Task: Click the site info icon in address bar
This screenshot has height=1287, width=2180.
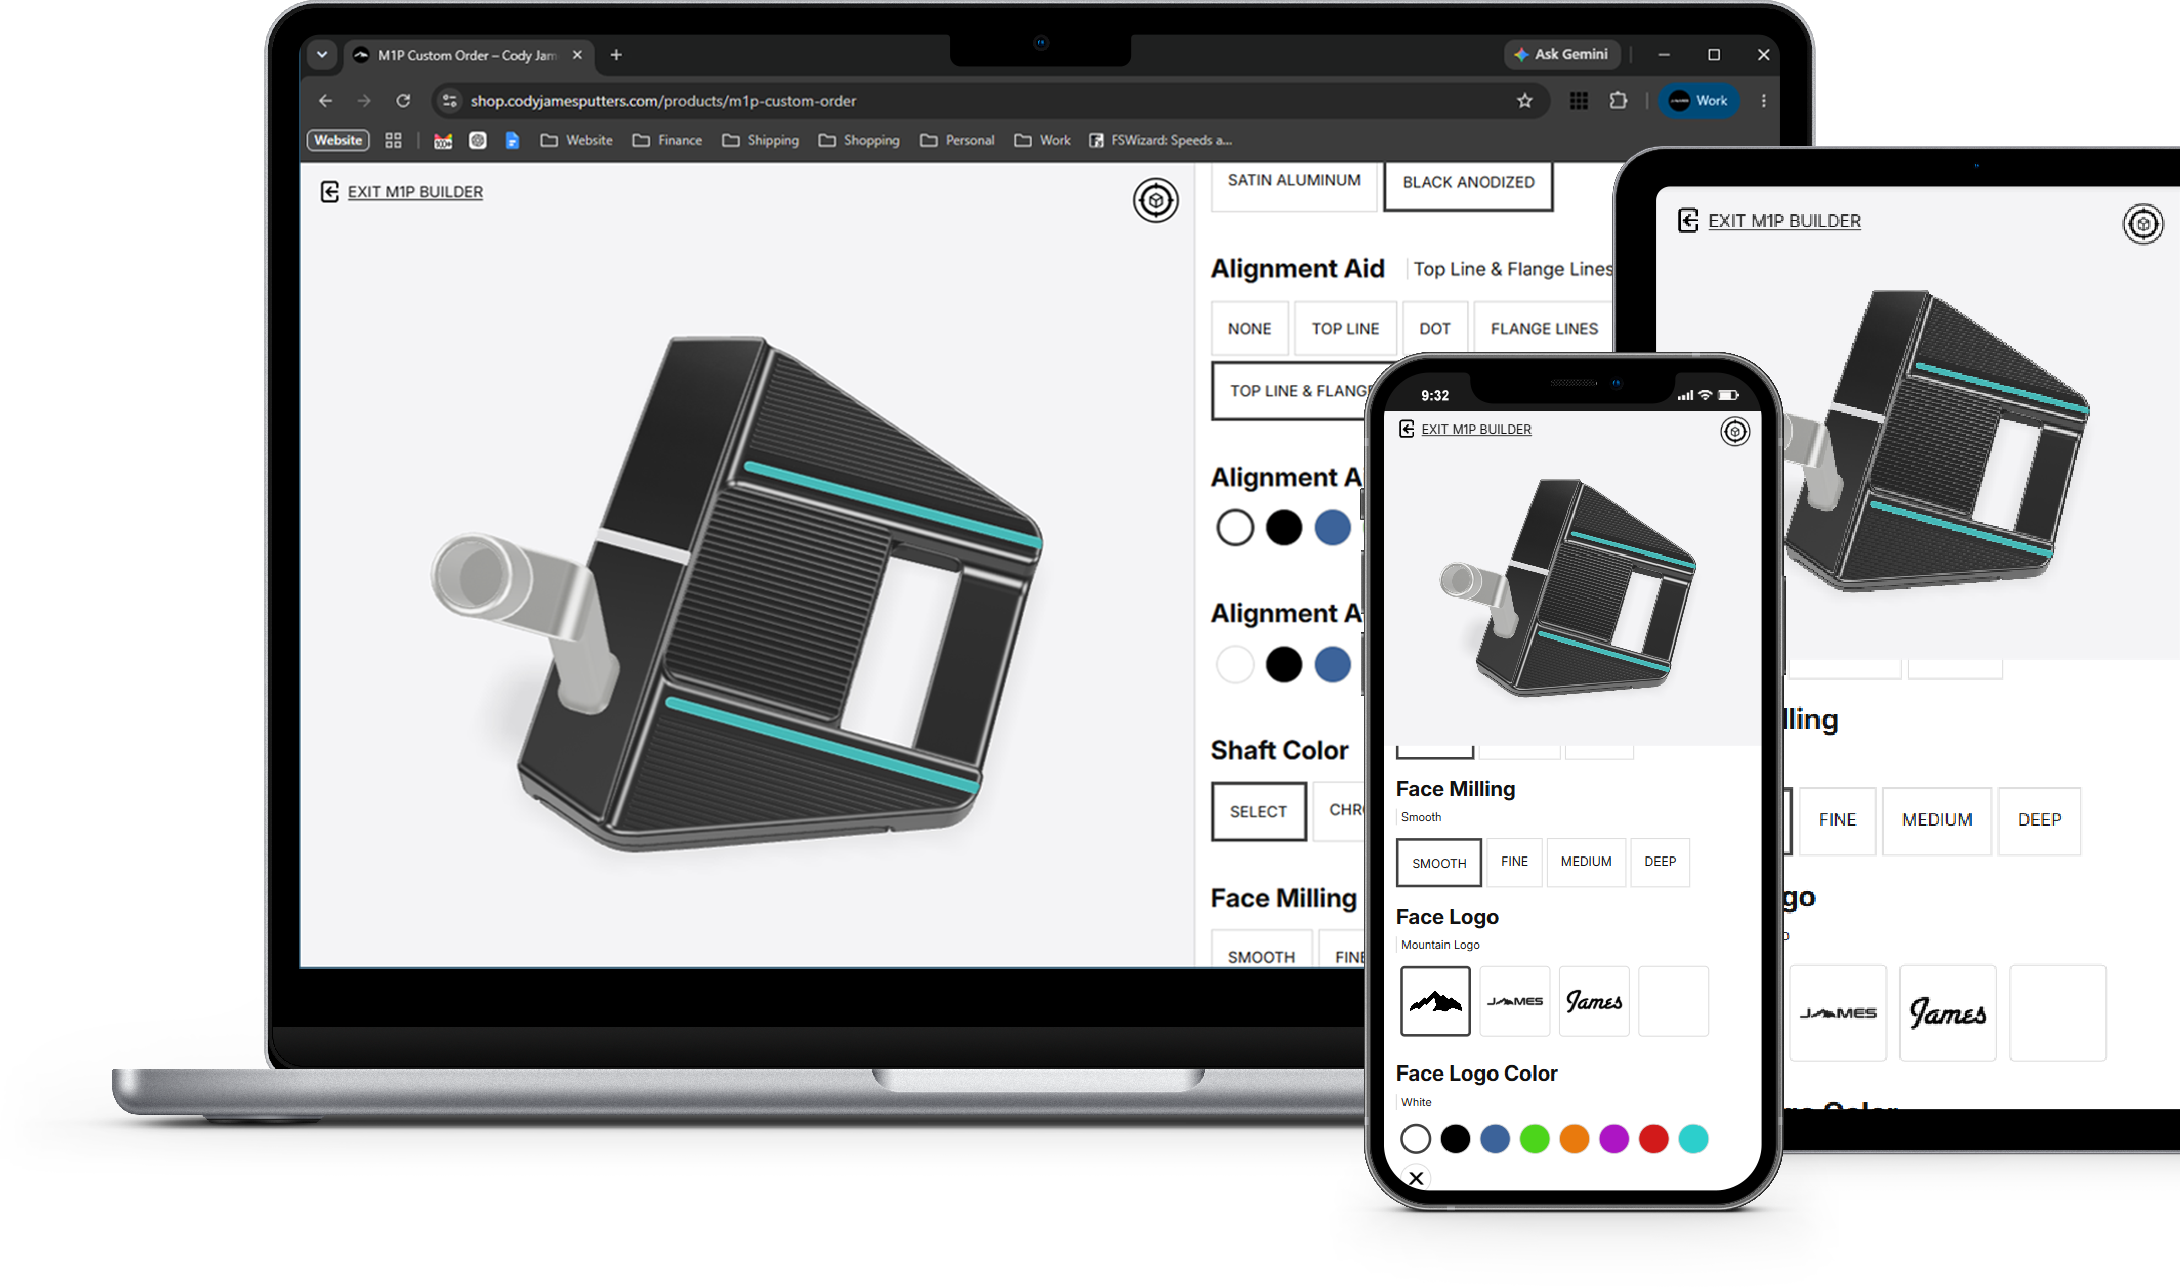Action: point(450,101)
